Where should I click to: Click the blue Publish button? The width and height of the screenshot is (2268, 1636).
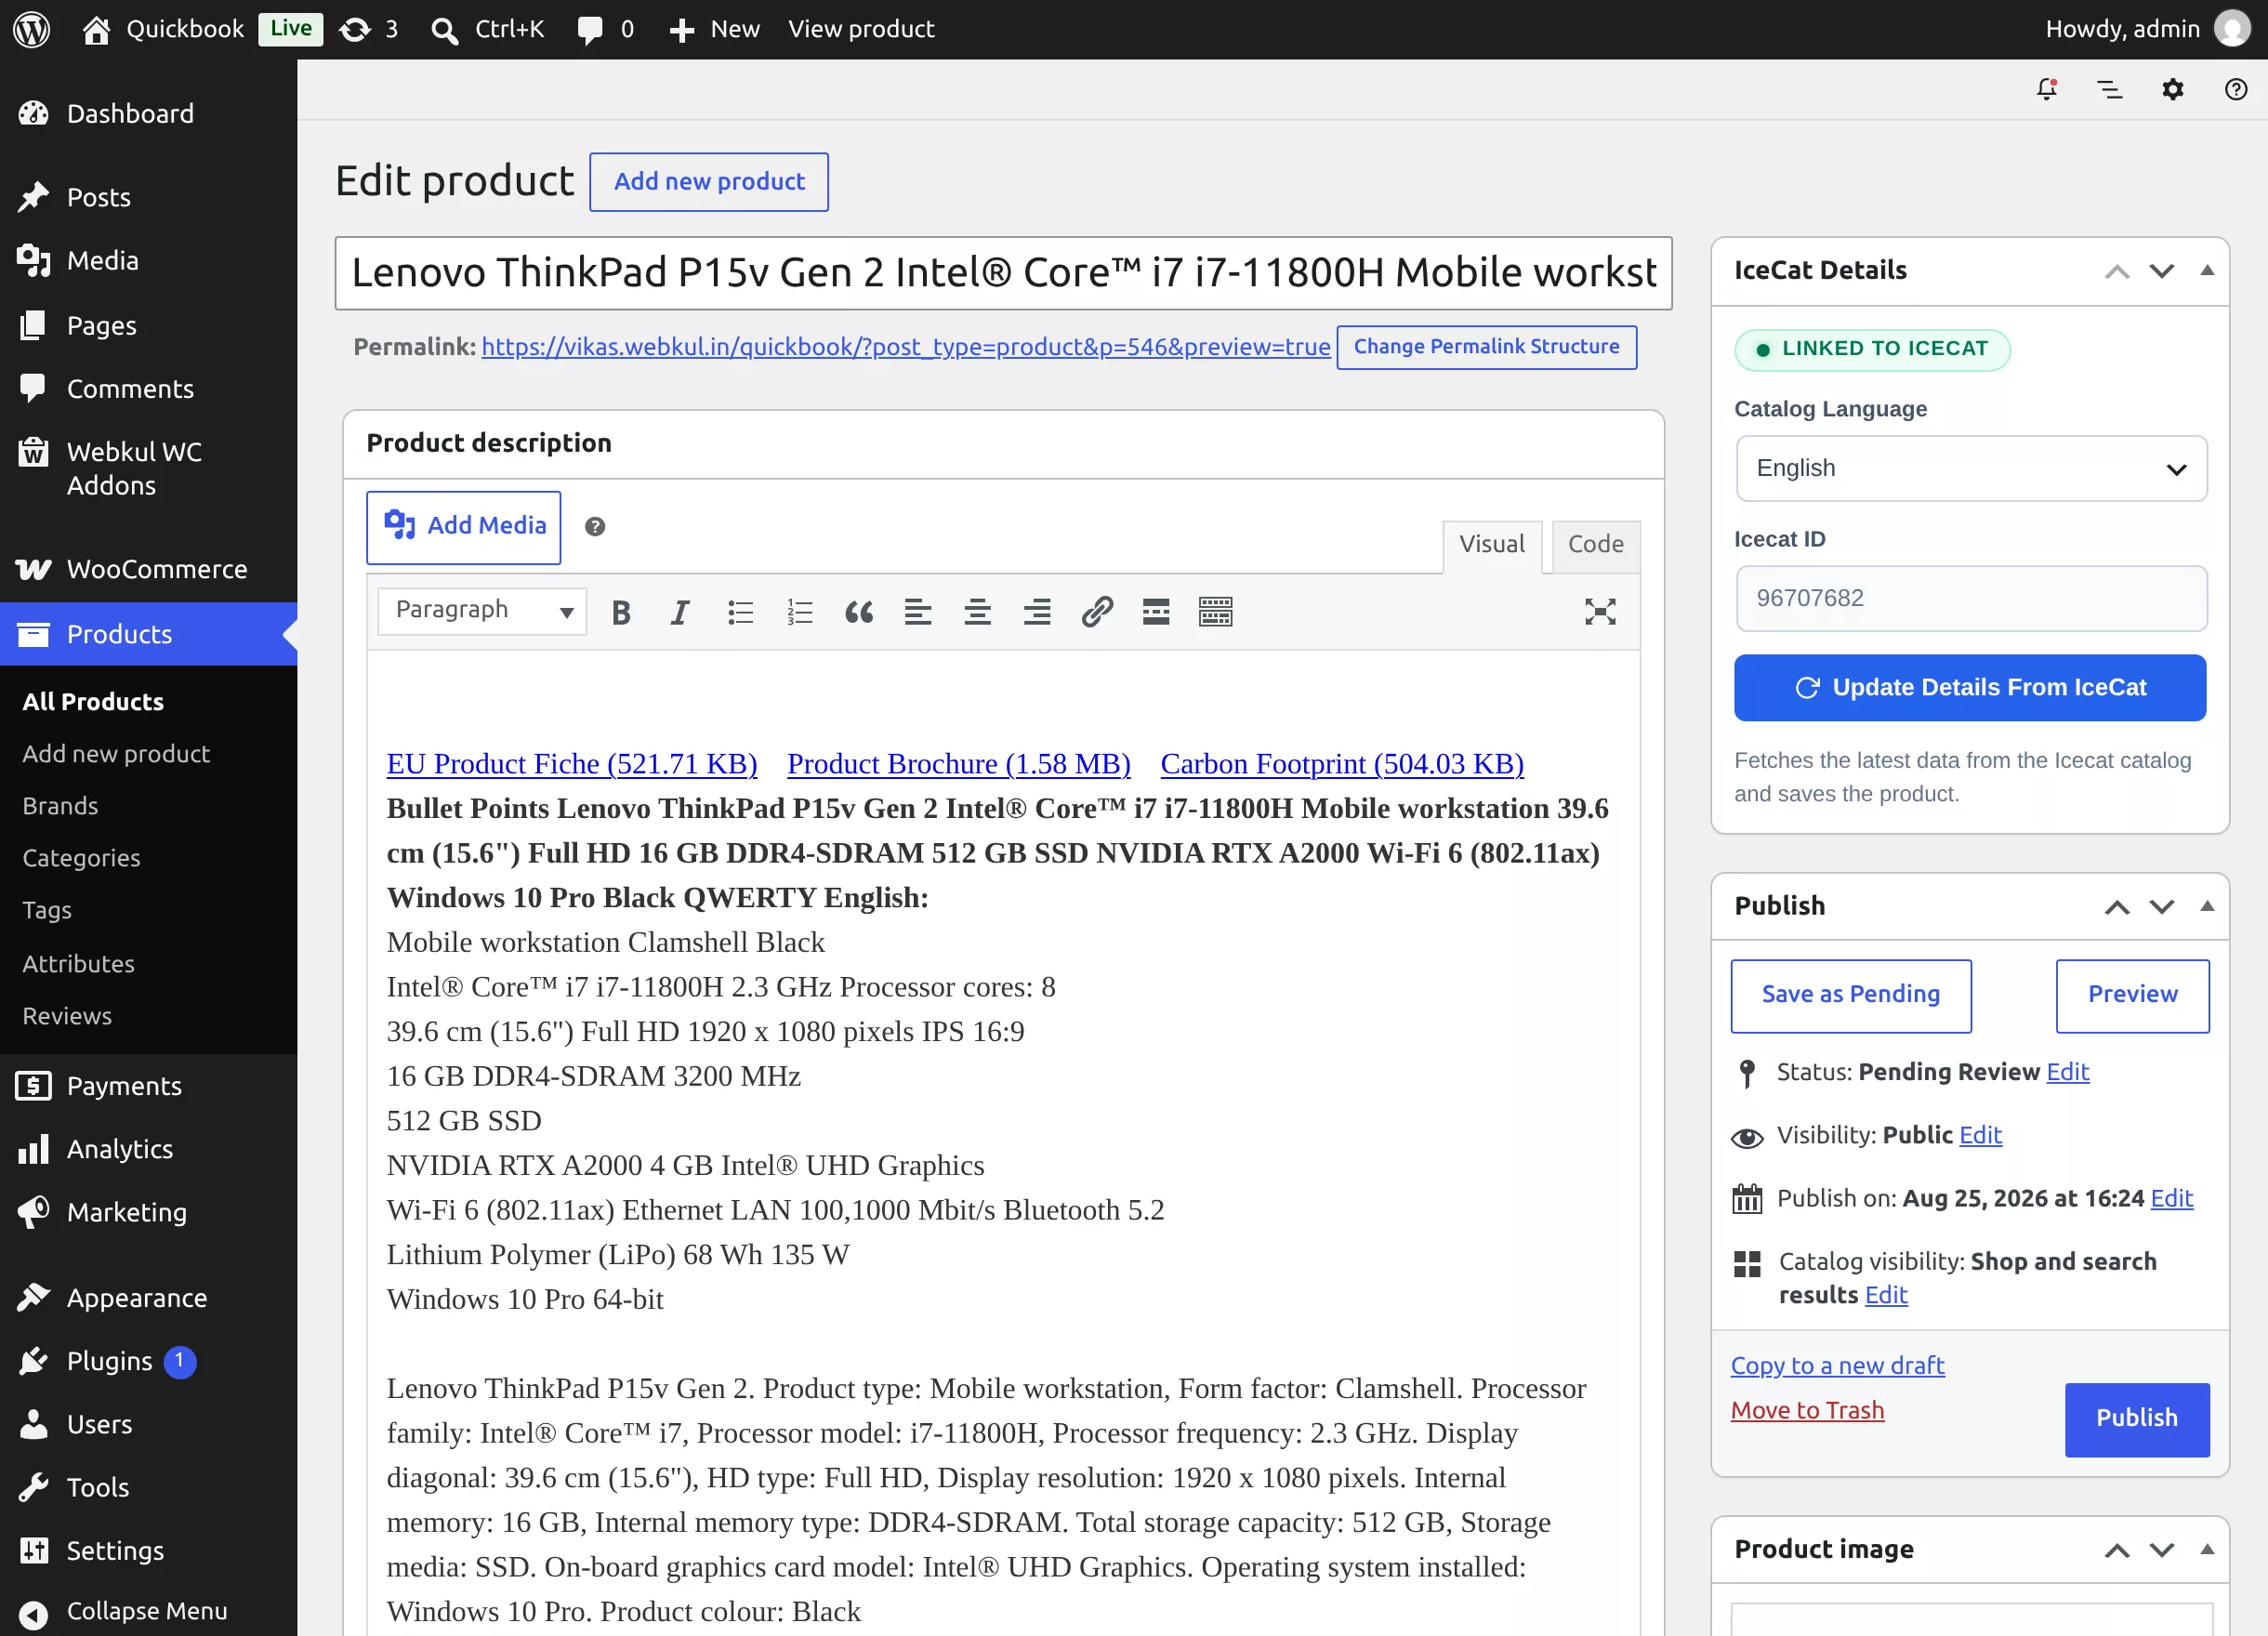tap(2136, 1419)
